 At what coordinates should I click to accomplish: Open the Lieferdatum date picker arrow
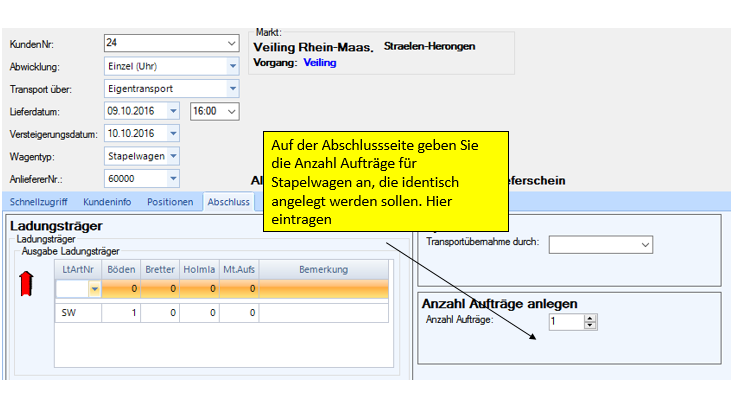(173, 111)
